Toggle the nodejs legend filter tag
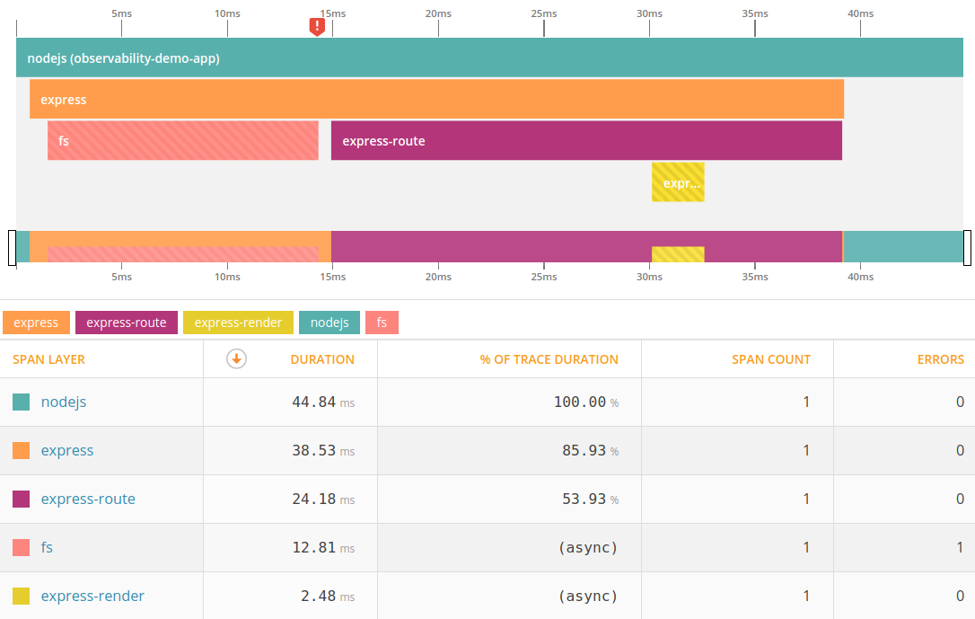This screenshot has height=619, width=975. 329,322
